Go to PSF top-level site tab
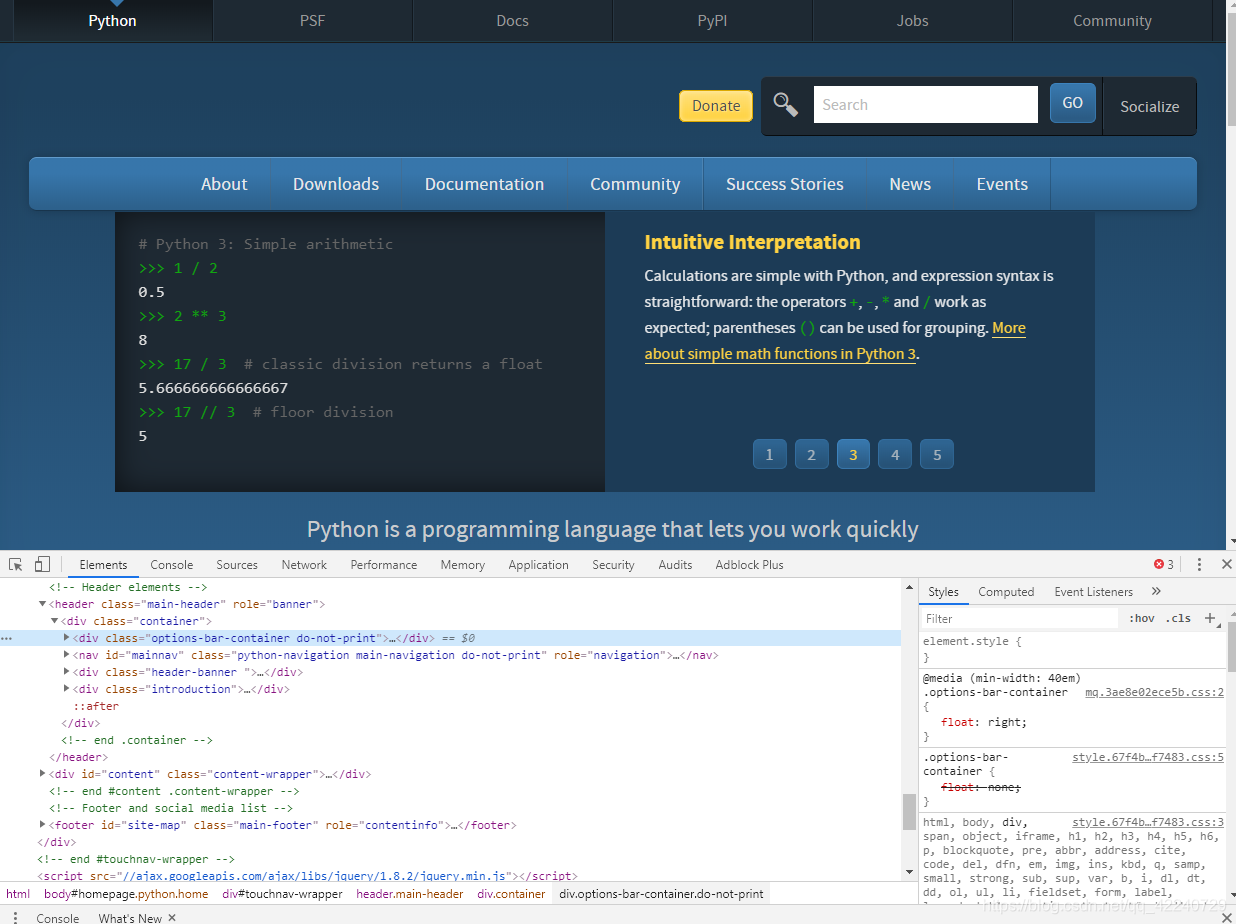 (x=313, y=20)
